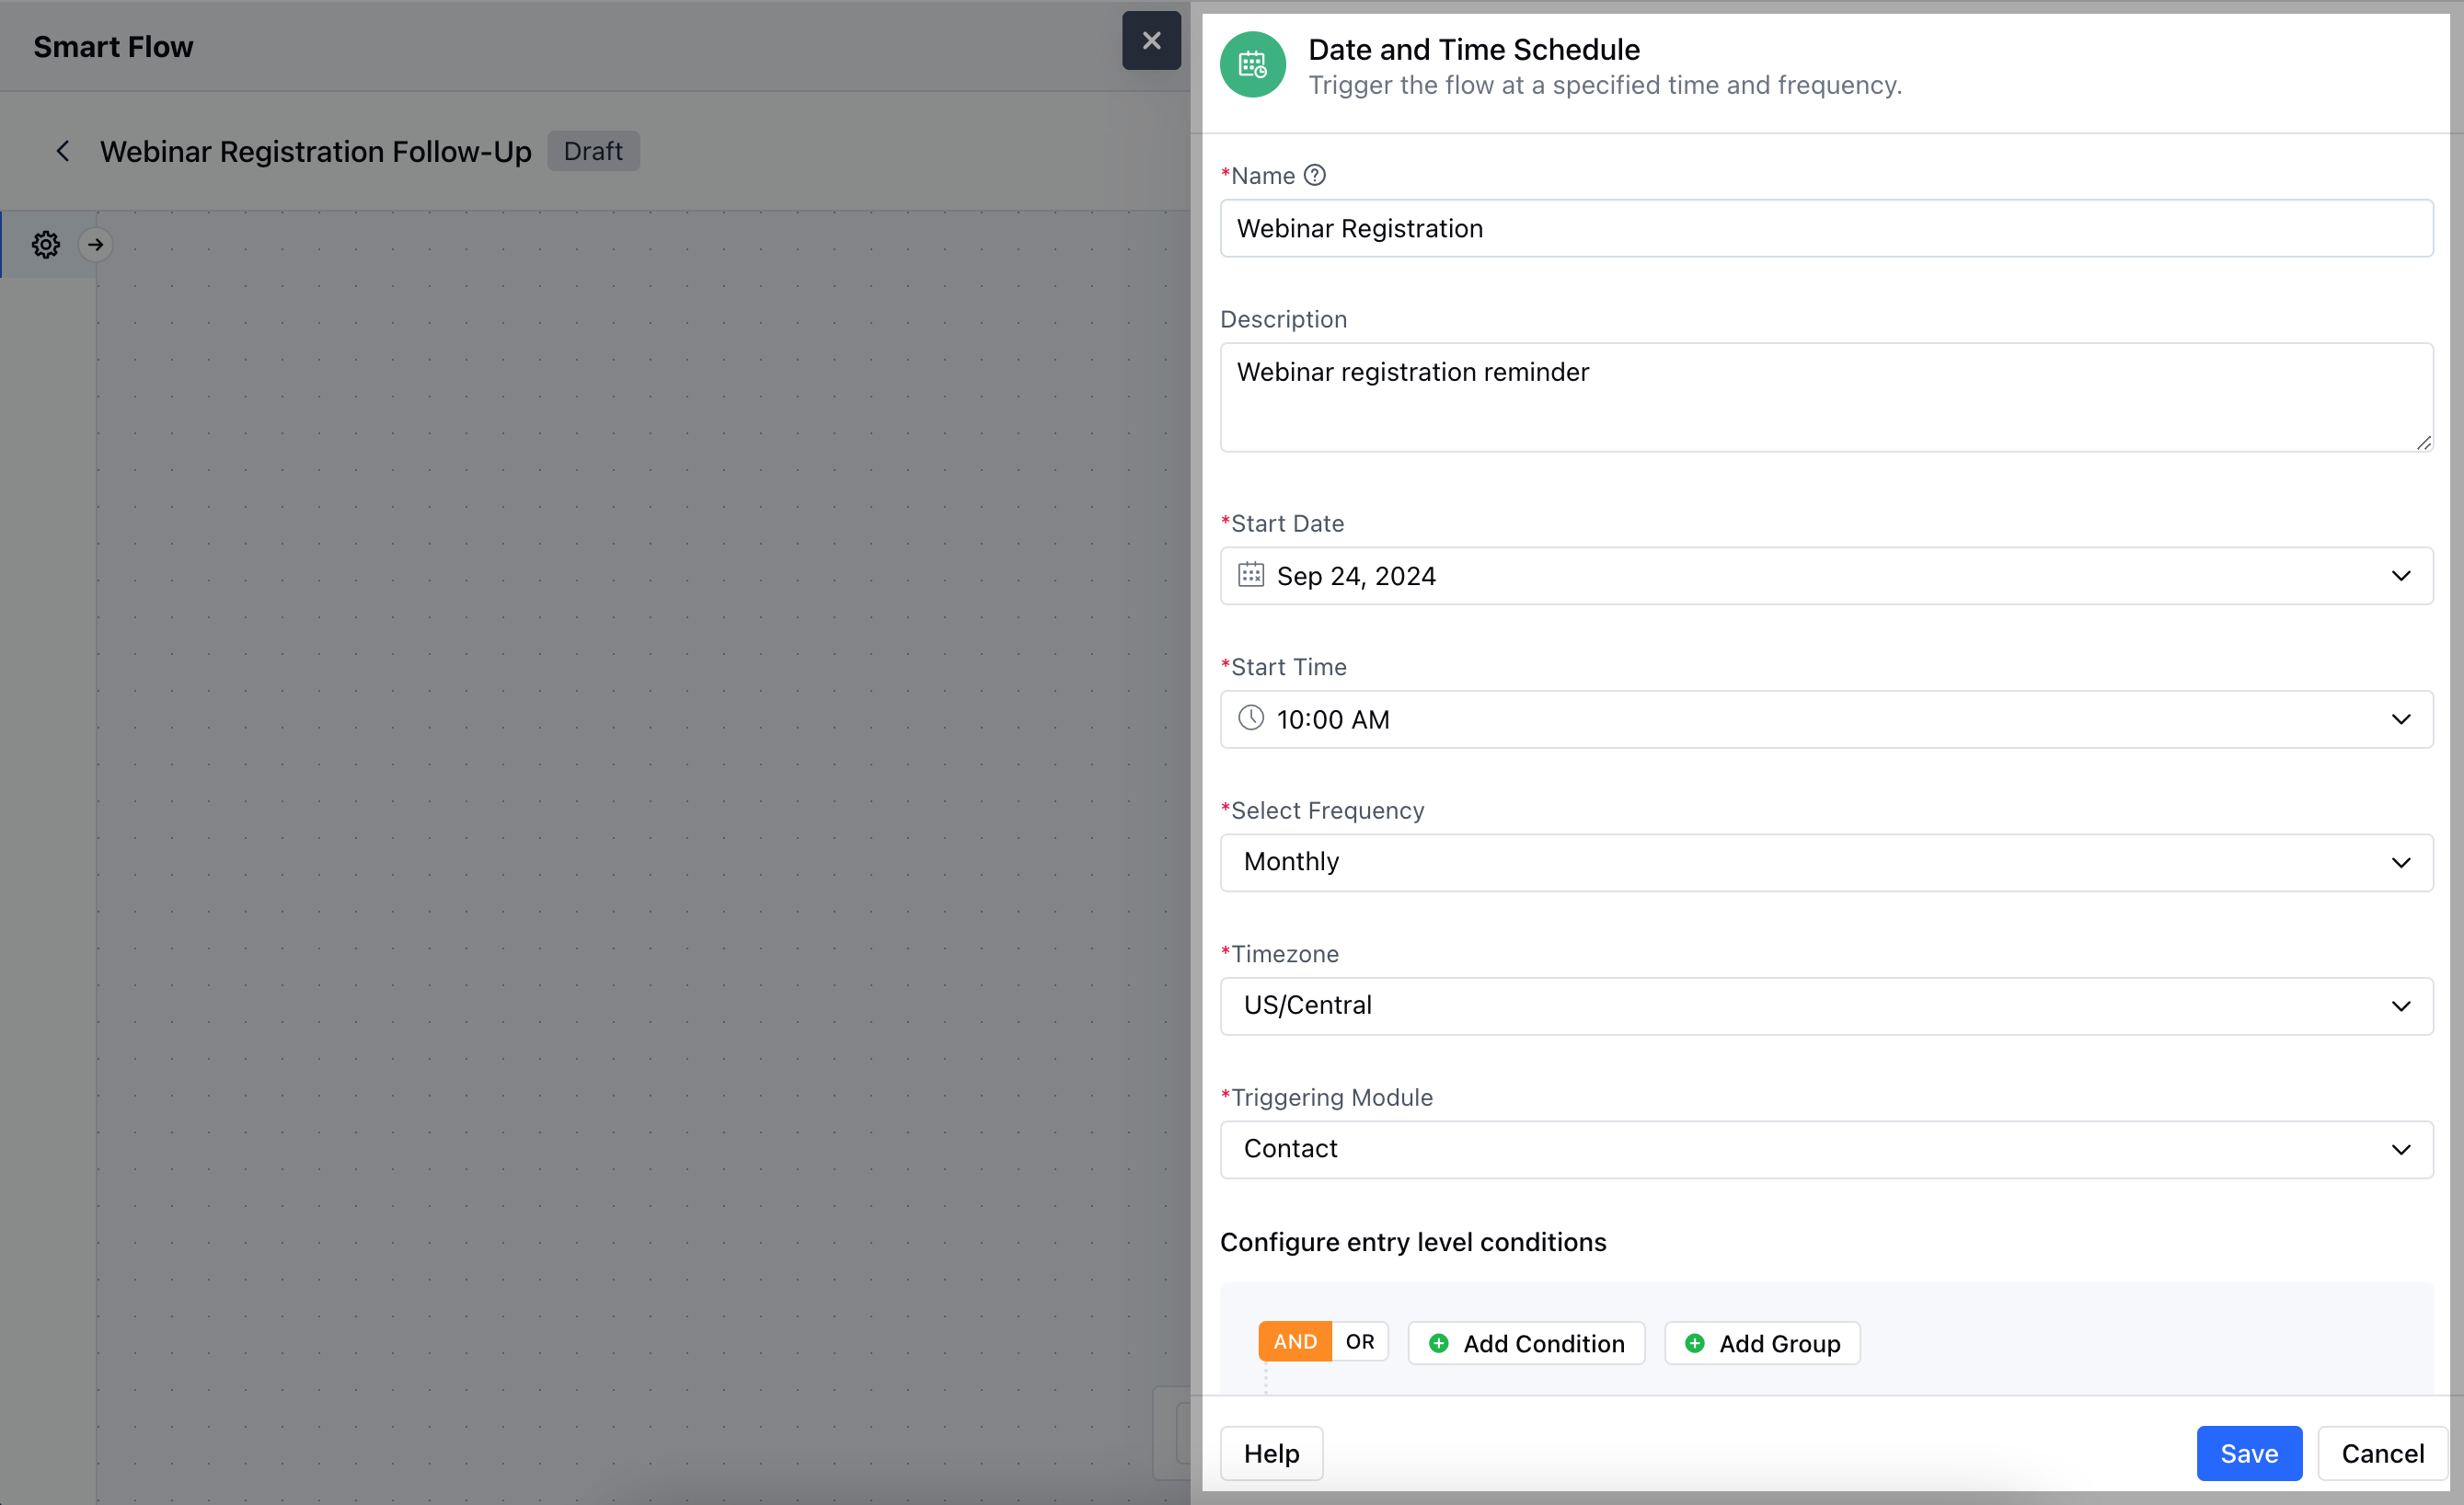Viewport: 2464px width, 1505px height.
Task: Open the Triggering Module Contact dropdown
Action: 1825,1149
